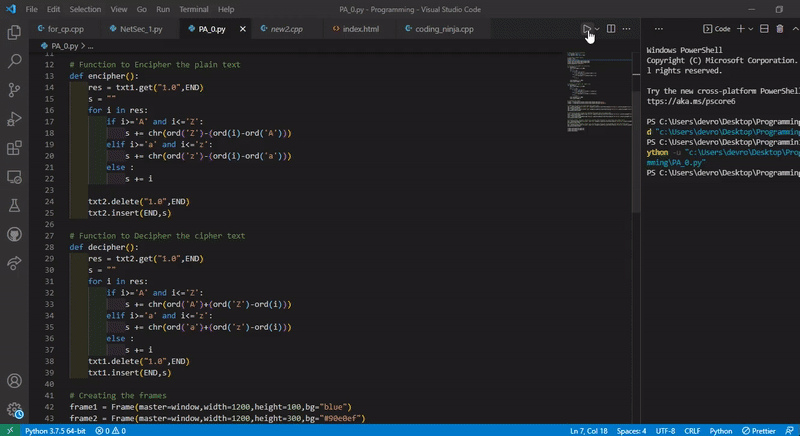Image resolution: width=800 pixels, height=436 pixels.
Task: Open the Explorer view in activity bar
Action: [14, 33]
